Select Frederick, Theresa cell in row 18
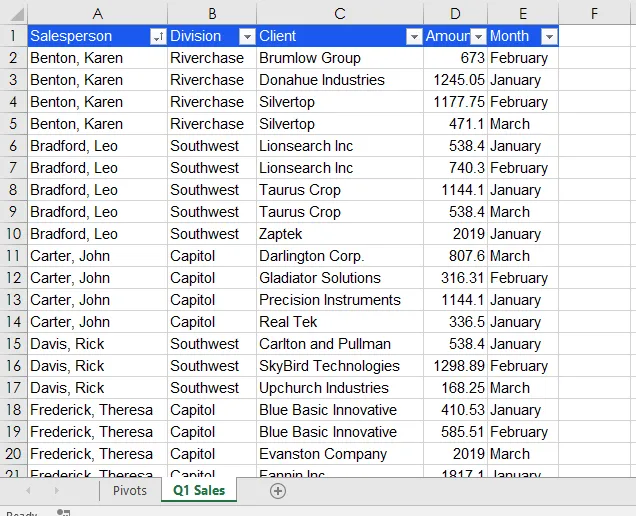 point(97,410)
